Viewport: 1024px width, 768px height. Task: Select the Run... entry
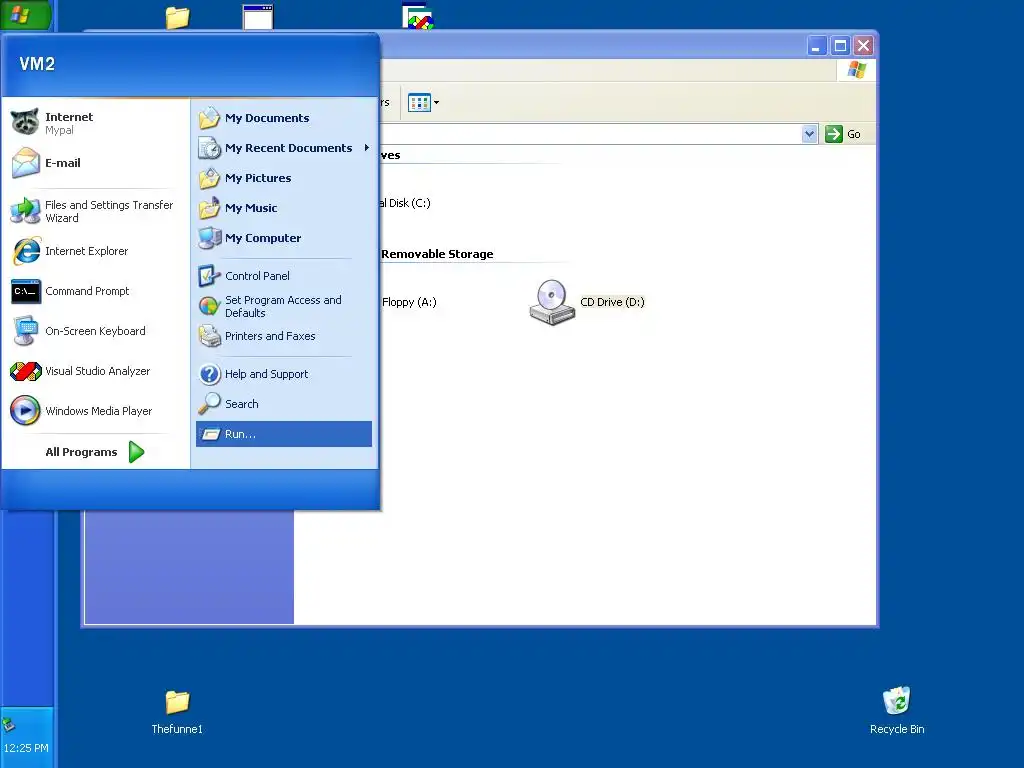pos(283,434)
